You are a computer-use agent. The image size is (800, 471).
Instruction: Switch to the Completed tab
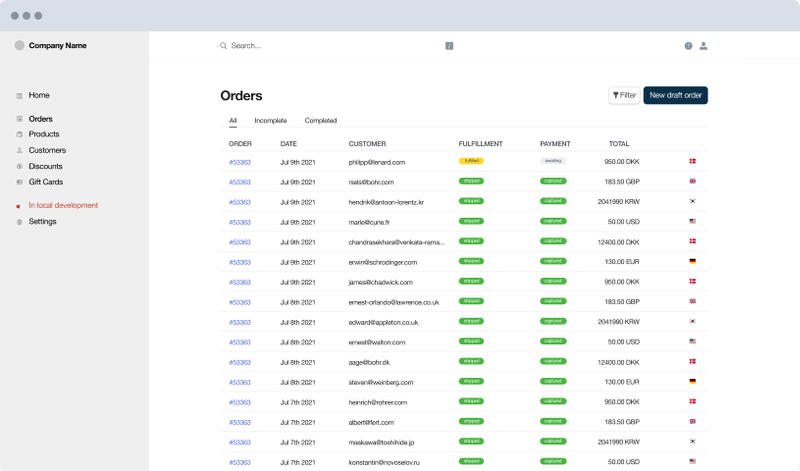(320, 120)
